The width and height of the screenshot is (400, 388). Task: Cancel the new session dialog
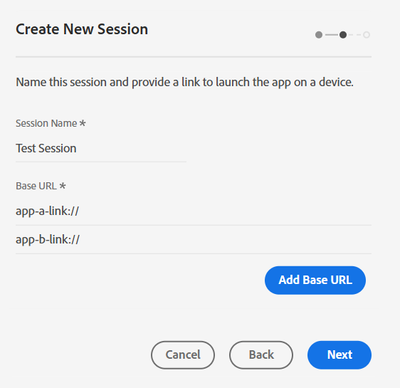pyautogui.click(x=183, y=355)
